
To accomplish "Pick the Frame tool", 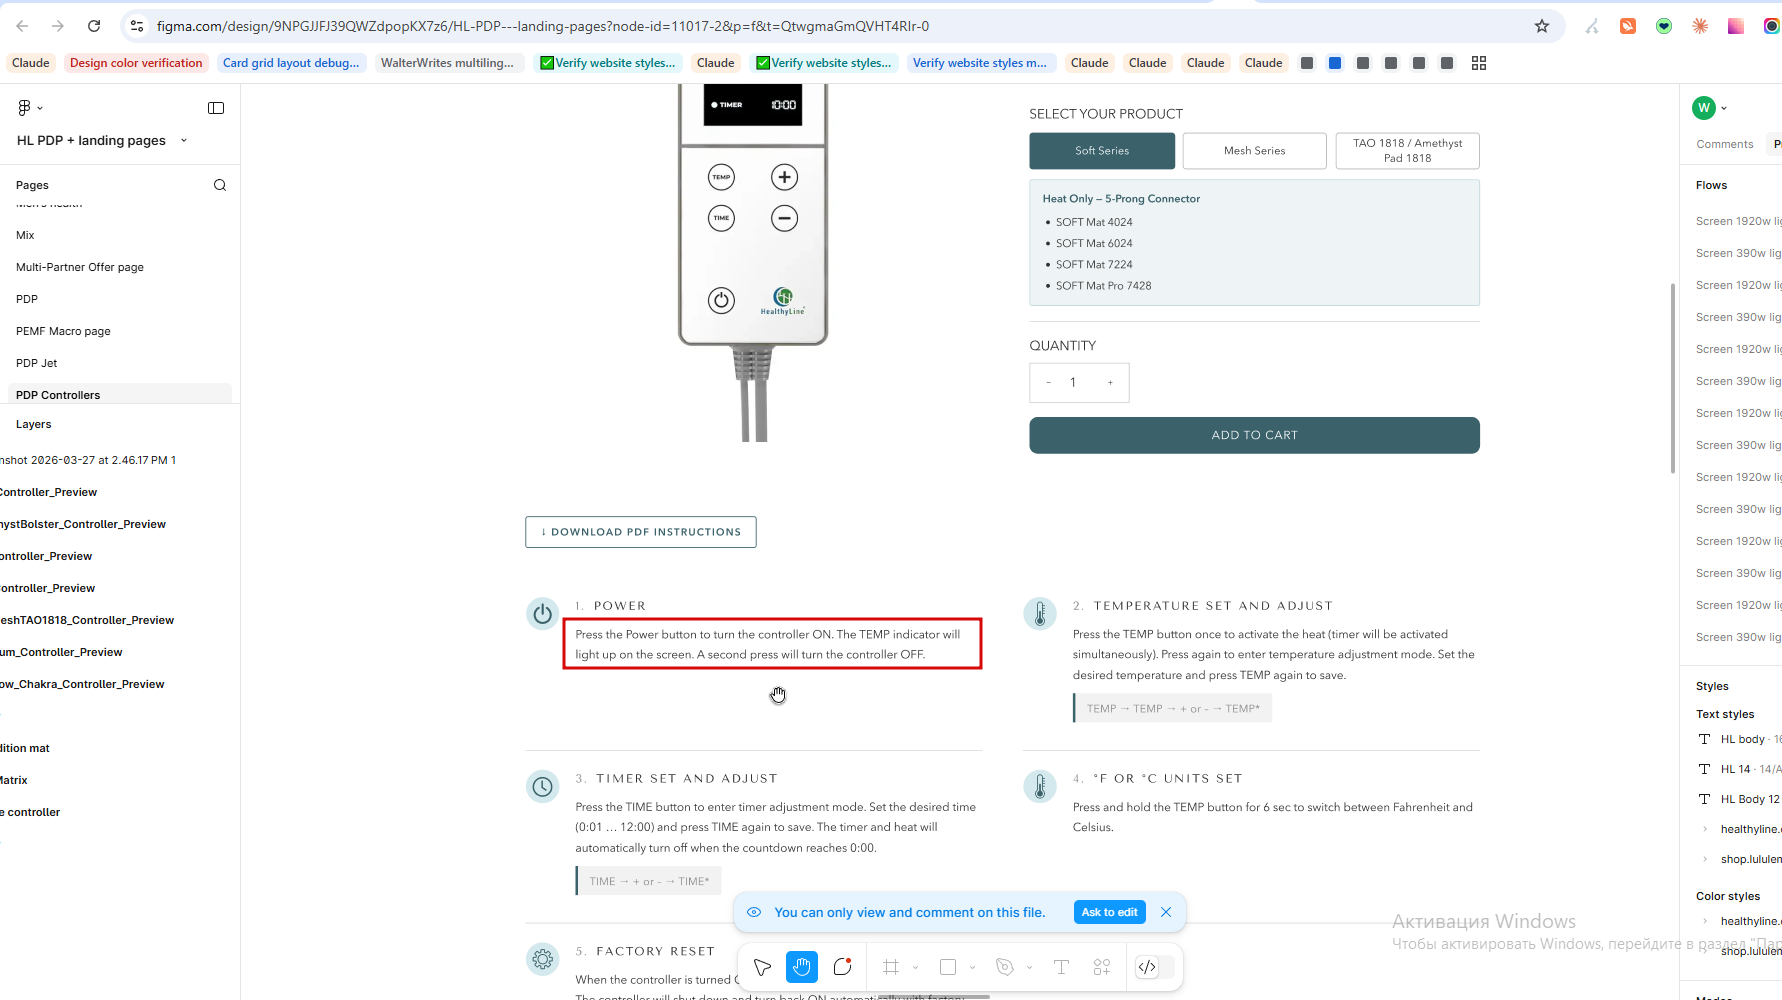I will [x=891, y=967].
